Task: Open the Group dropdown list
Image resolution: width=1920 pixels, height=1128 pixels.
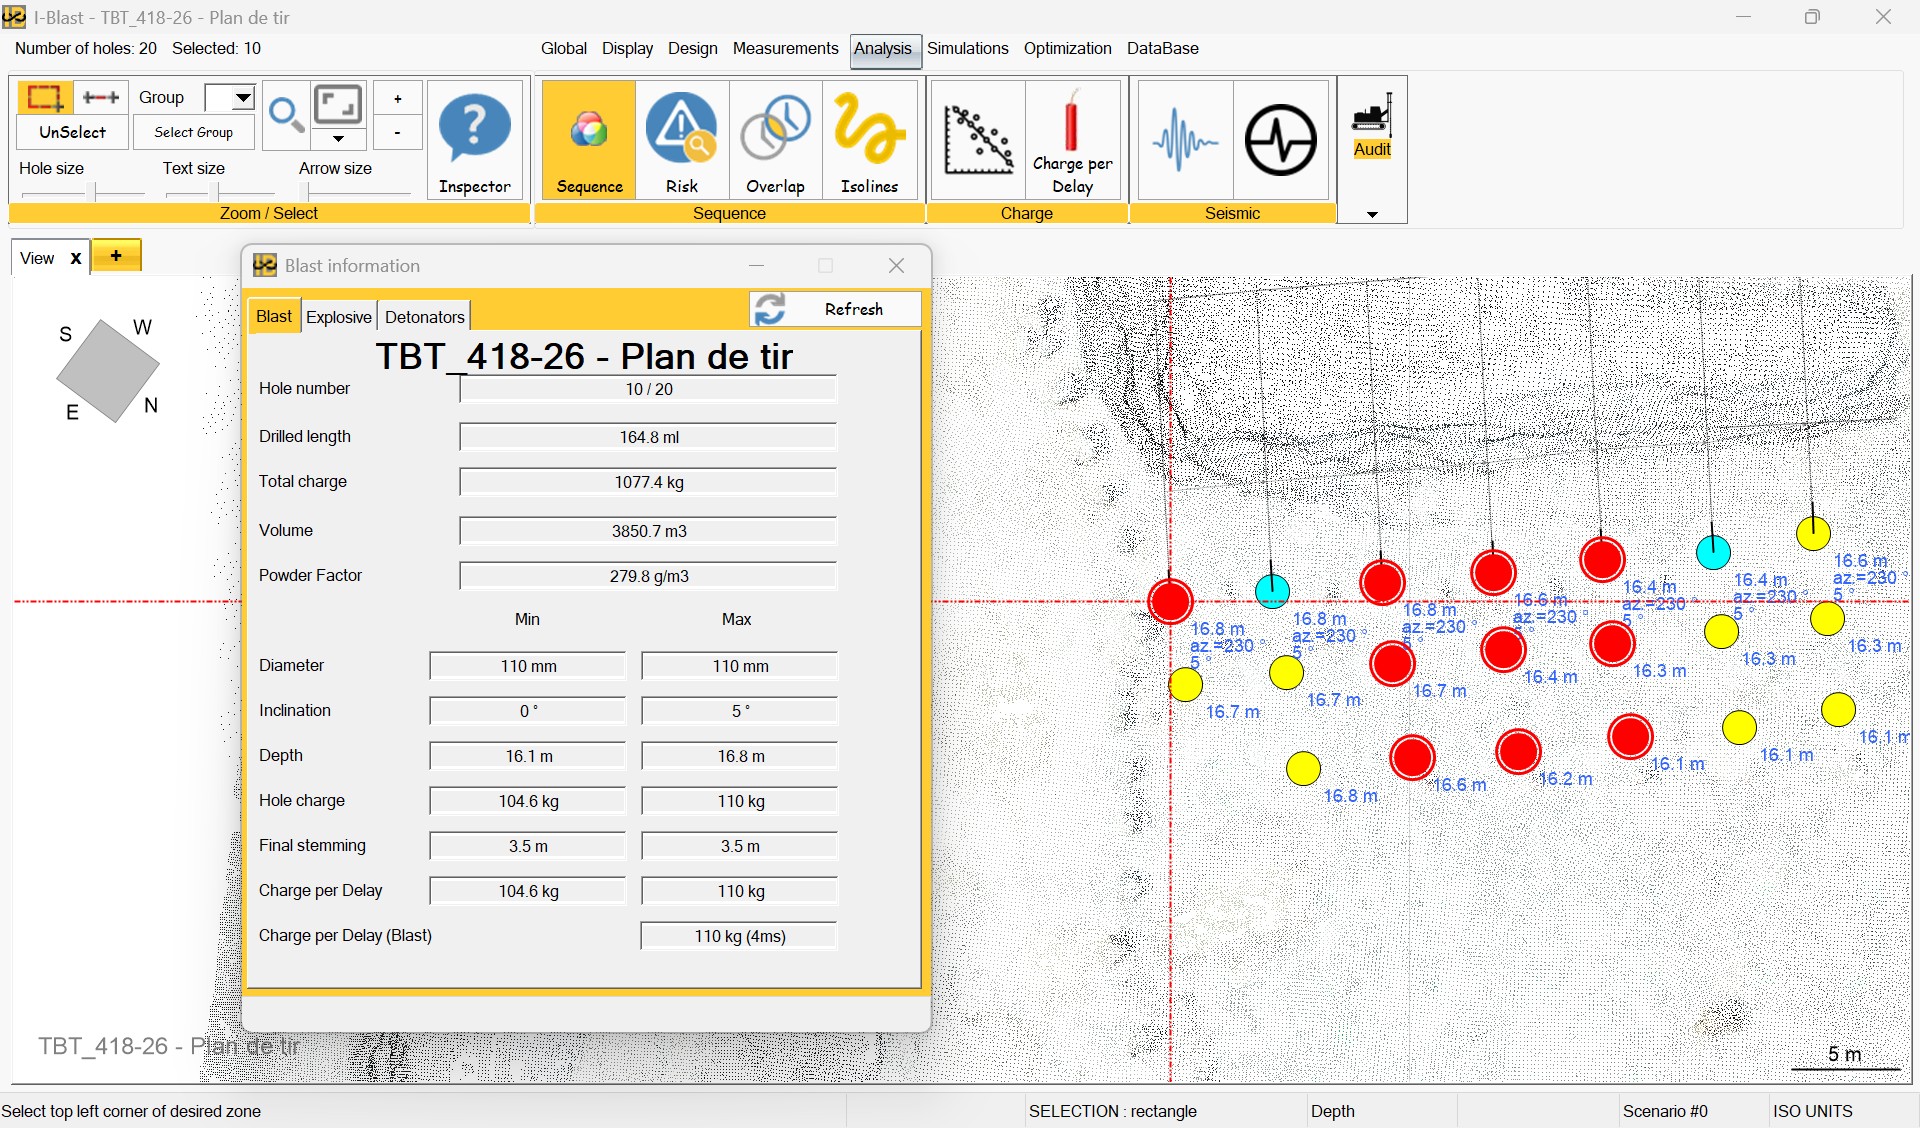Action: (x=242, y=97)
